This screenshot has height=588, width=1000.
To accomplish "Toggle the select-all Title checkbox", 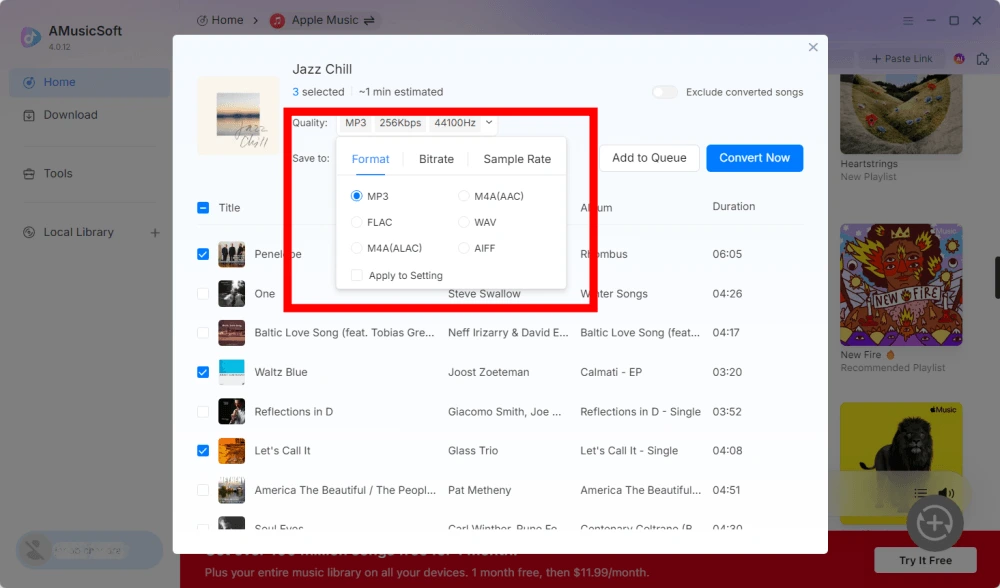I will point(203,208).
